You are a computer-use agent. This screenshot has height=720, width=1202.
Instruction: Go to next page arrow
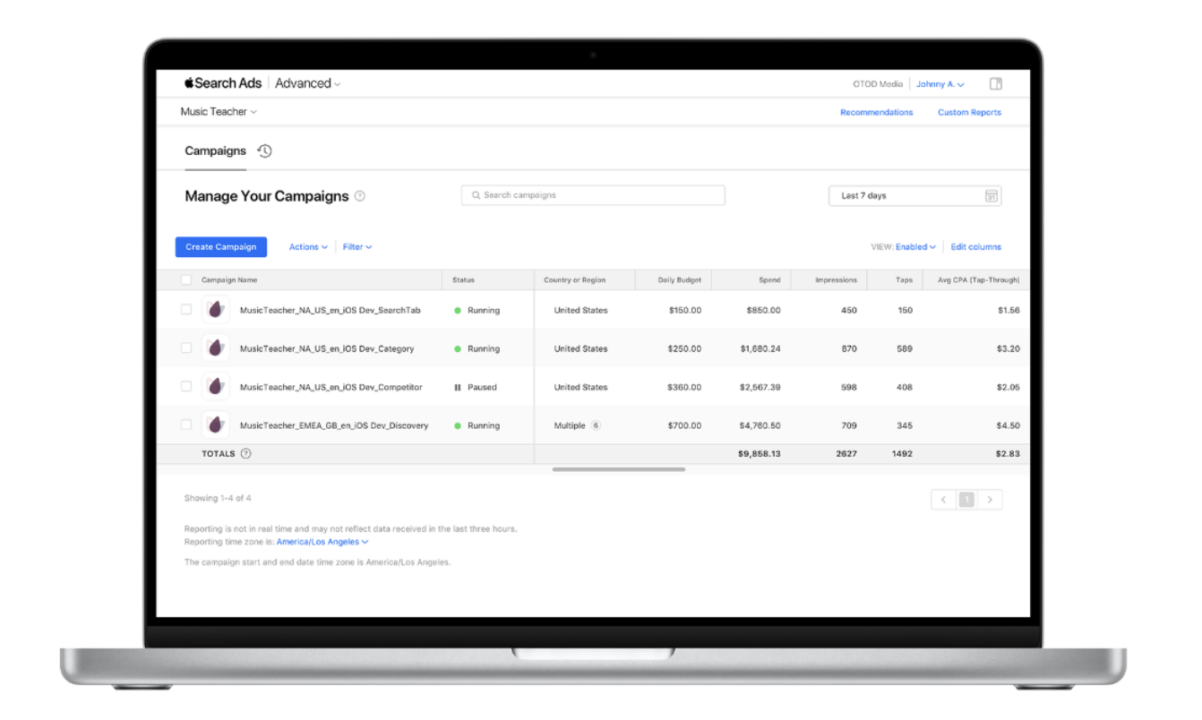pyautogui.click(x=990, y=500)
